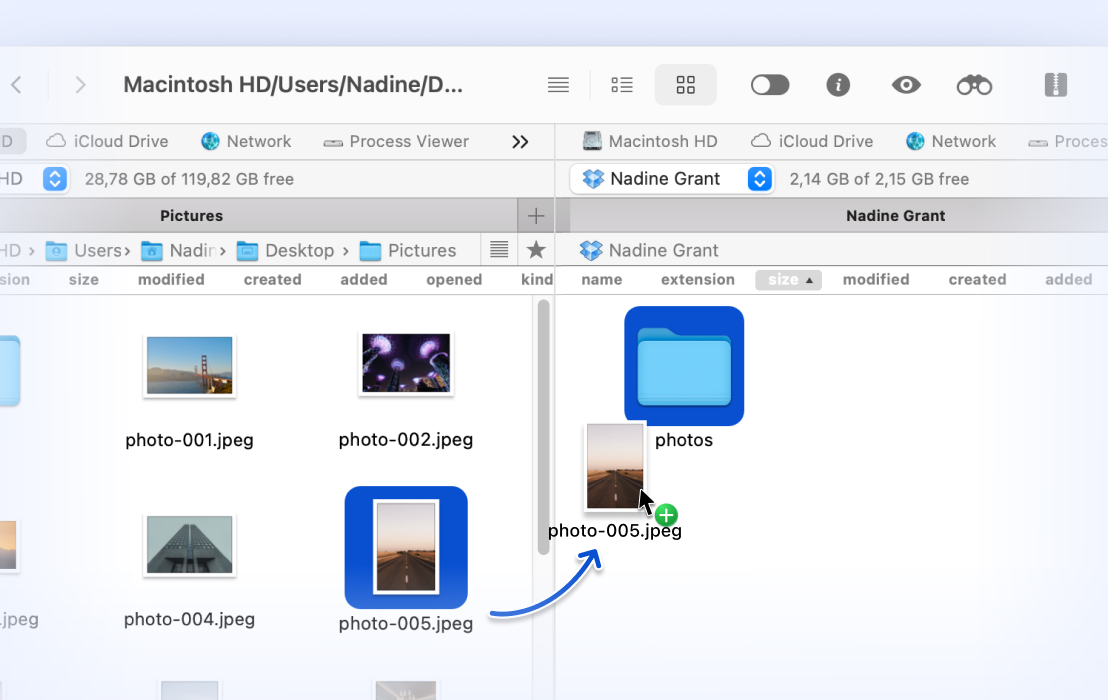Start a search using the binoculars icon

pyautogui.click(x=974, y=84)
